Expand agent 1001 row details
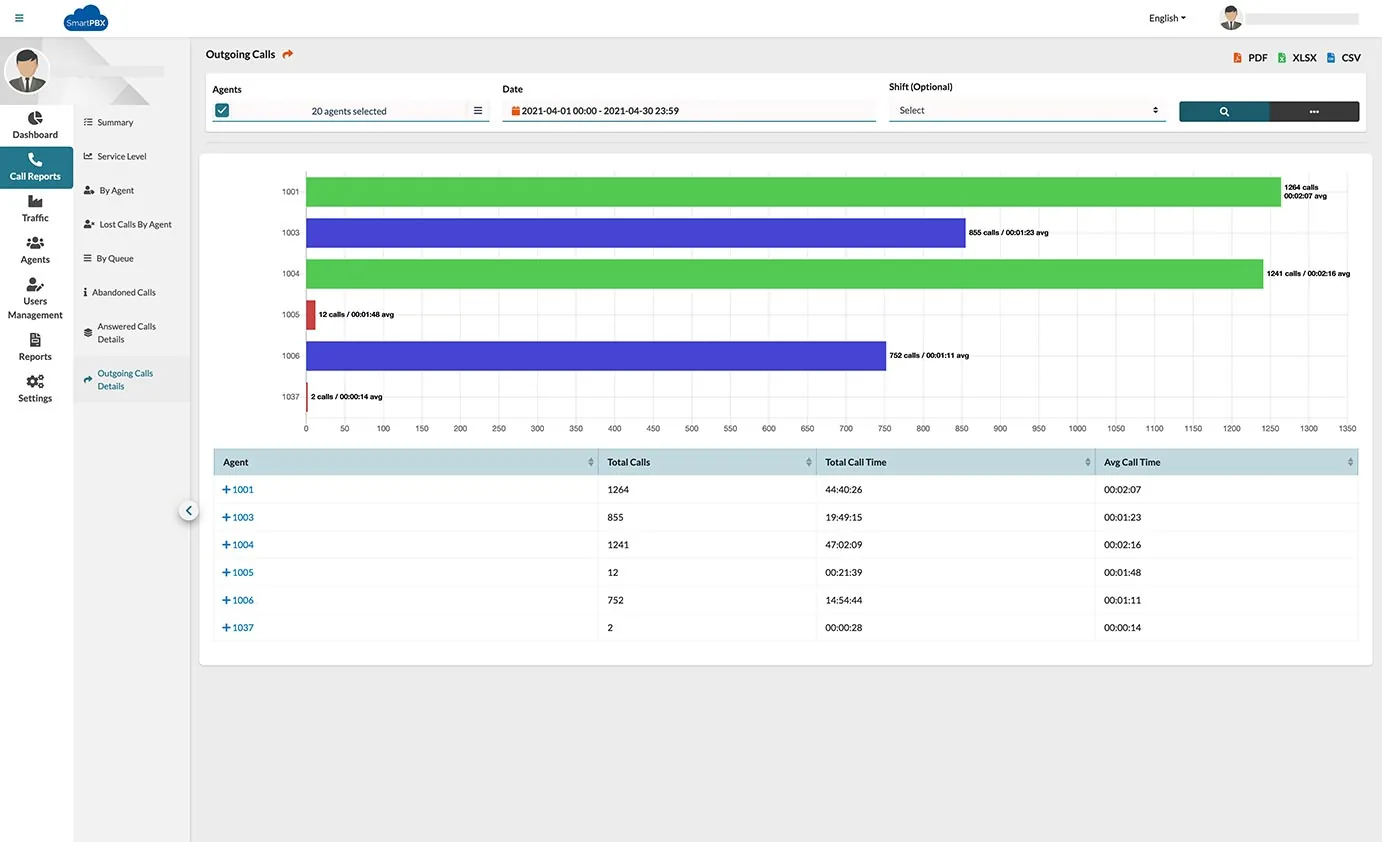 pos(227,490)
